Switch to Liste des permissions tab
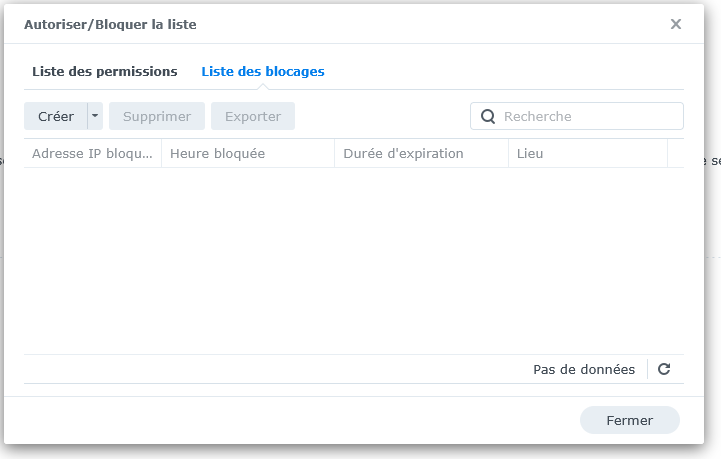This screenshot has height=459, width=721. pyautogui.click(x=104, y=71)
